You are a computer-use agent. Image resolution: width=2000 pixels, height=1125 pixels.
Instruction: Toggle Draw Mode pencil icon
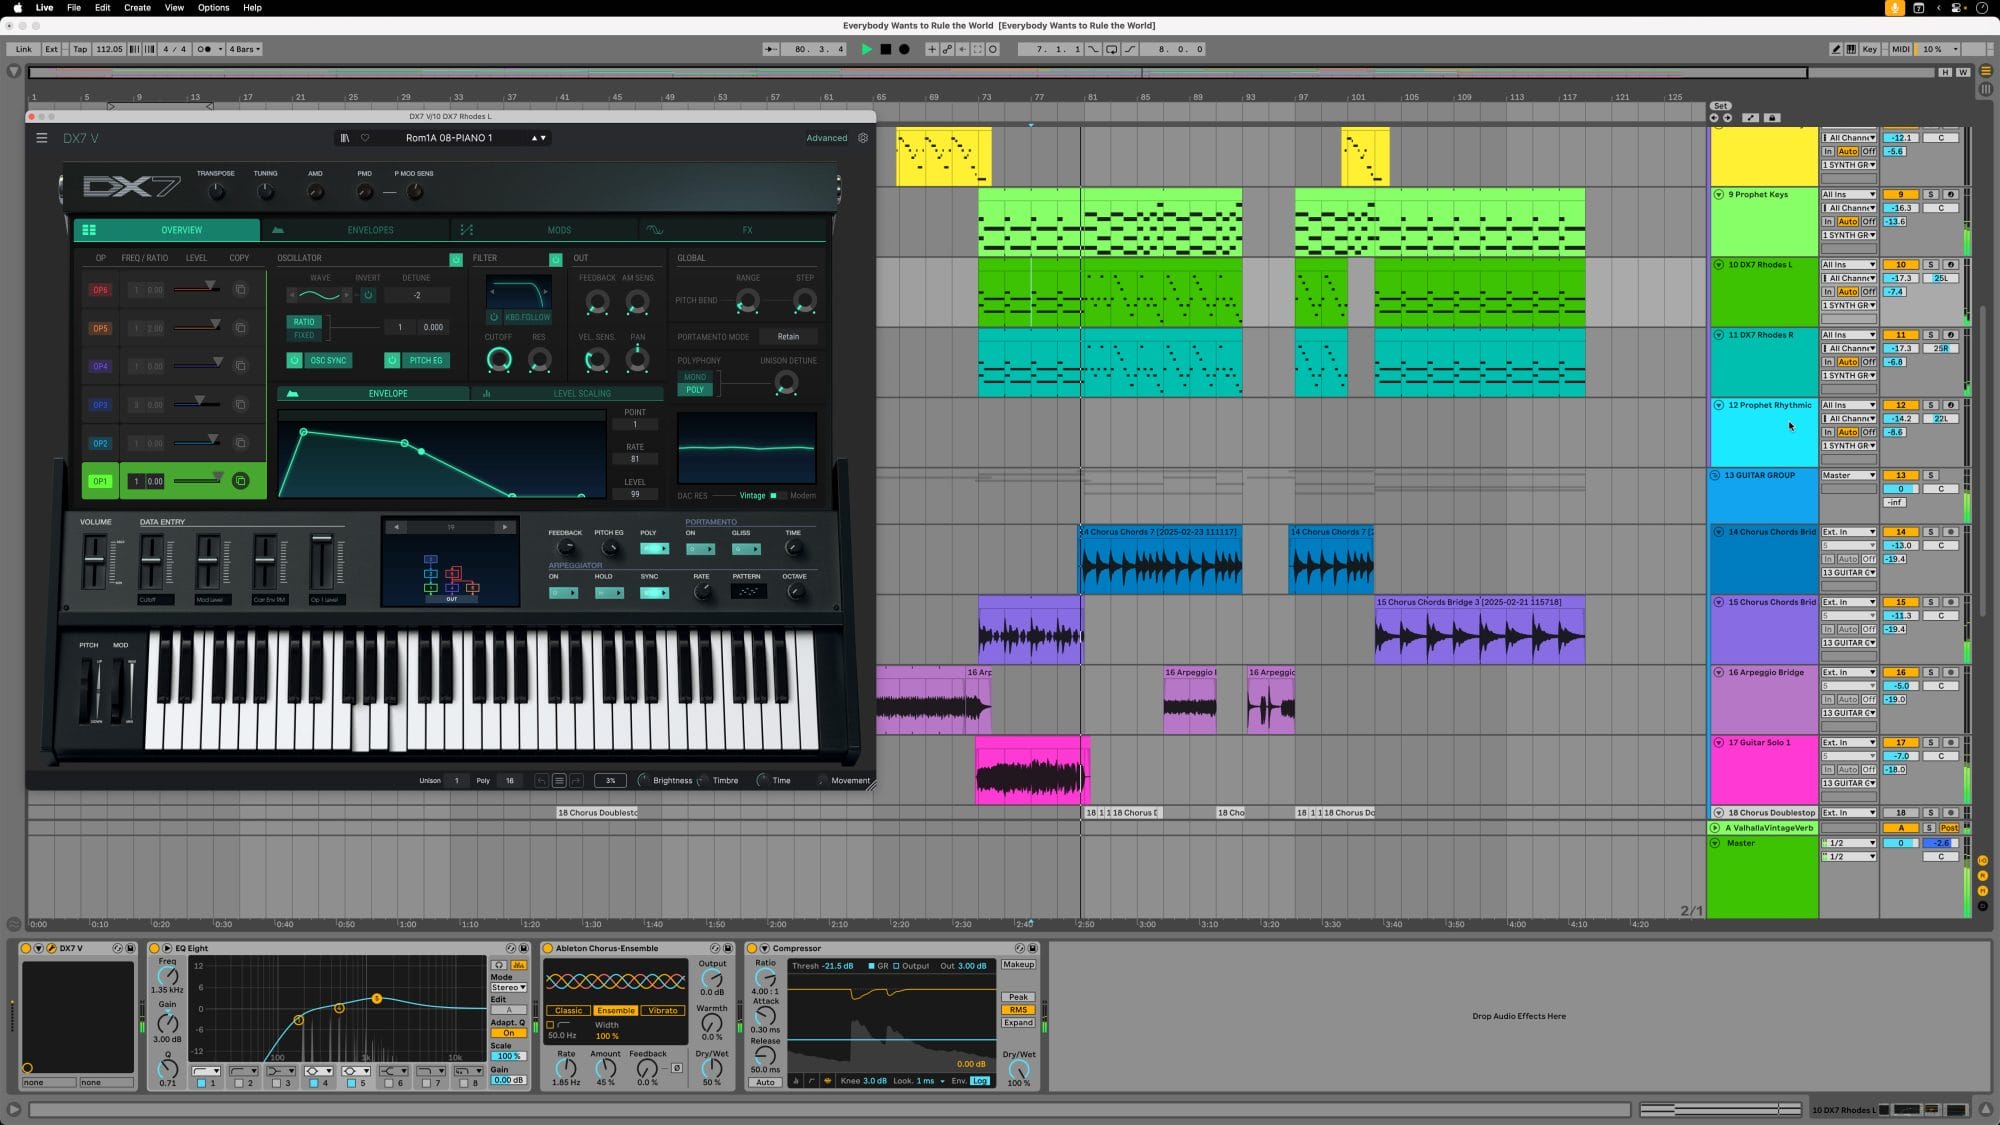[1835, 49]
